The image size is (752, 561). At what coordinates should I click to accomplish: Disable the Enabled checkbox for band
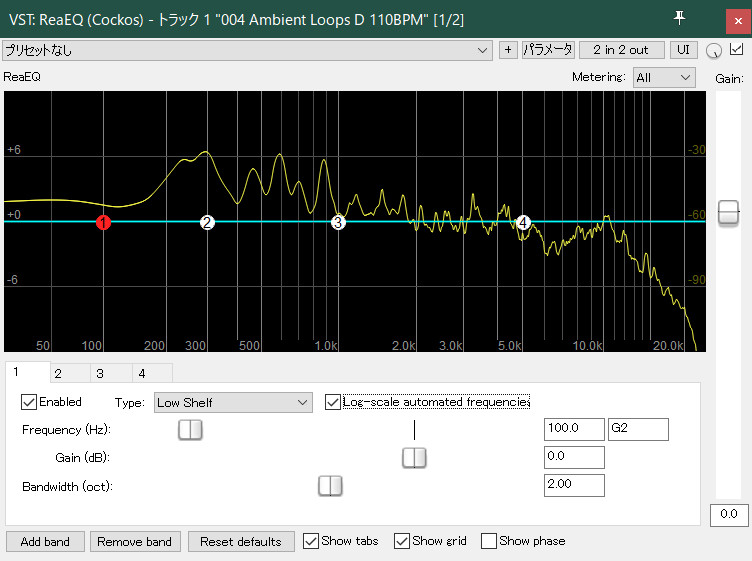pos(30,402)
